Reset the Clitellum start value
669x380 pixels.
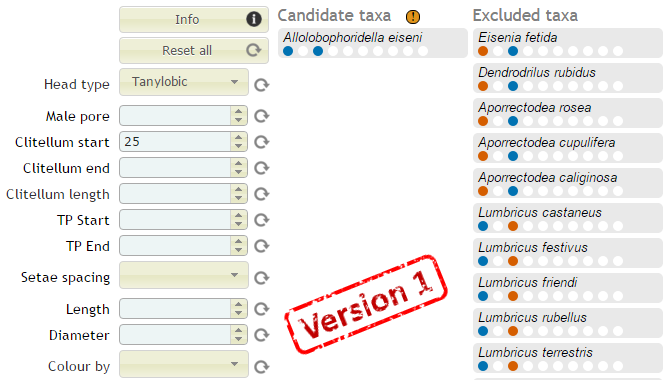[262, 142]
